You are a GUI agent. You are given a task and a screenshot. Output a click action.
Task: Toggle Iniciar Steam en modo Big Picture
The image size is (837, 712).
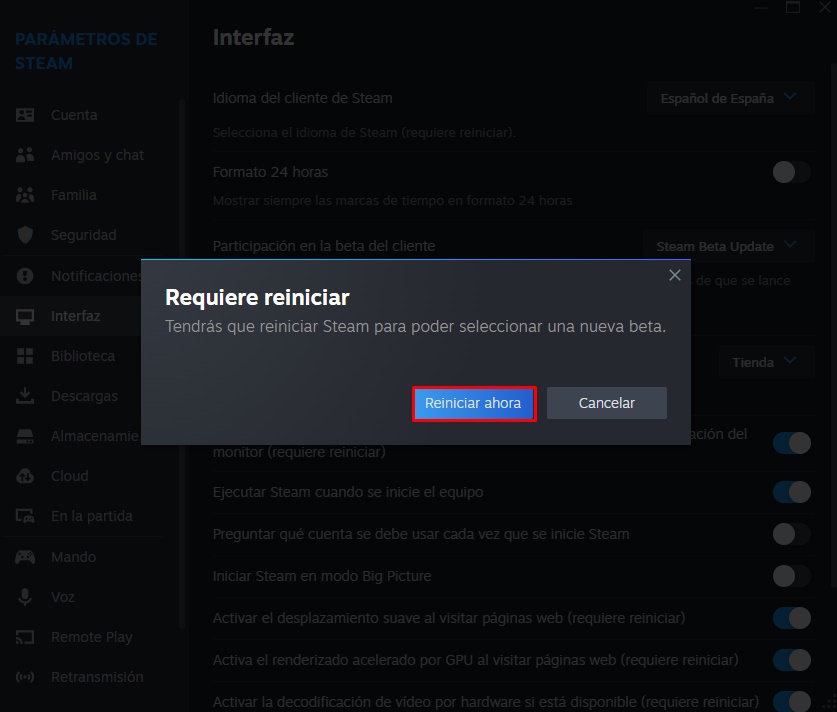click(792, 576)
